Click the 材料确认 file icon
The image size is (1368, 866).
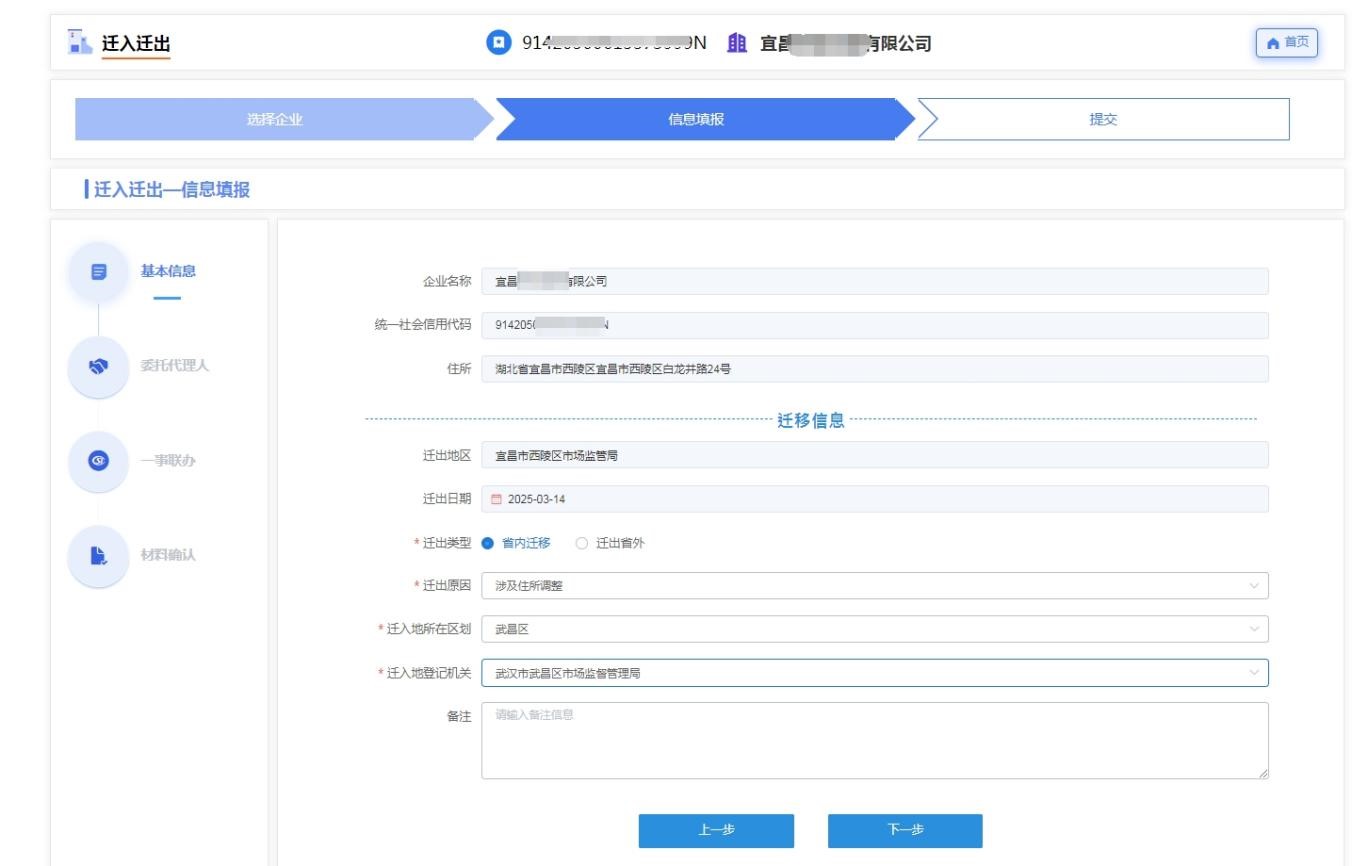(98, 555)
